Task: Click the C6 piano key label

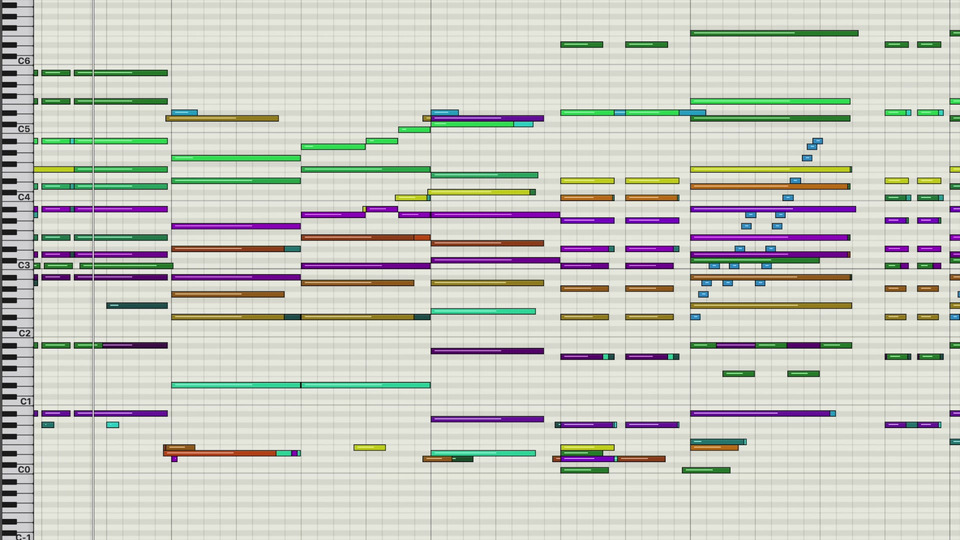Action: 24,61
